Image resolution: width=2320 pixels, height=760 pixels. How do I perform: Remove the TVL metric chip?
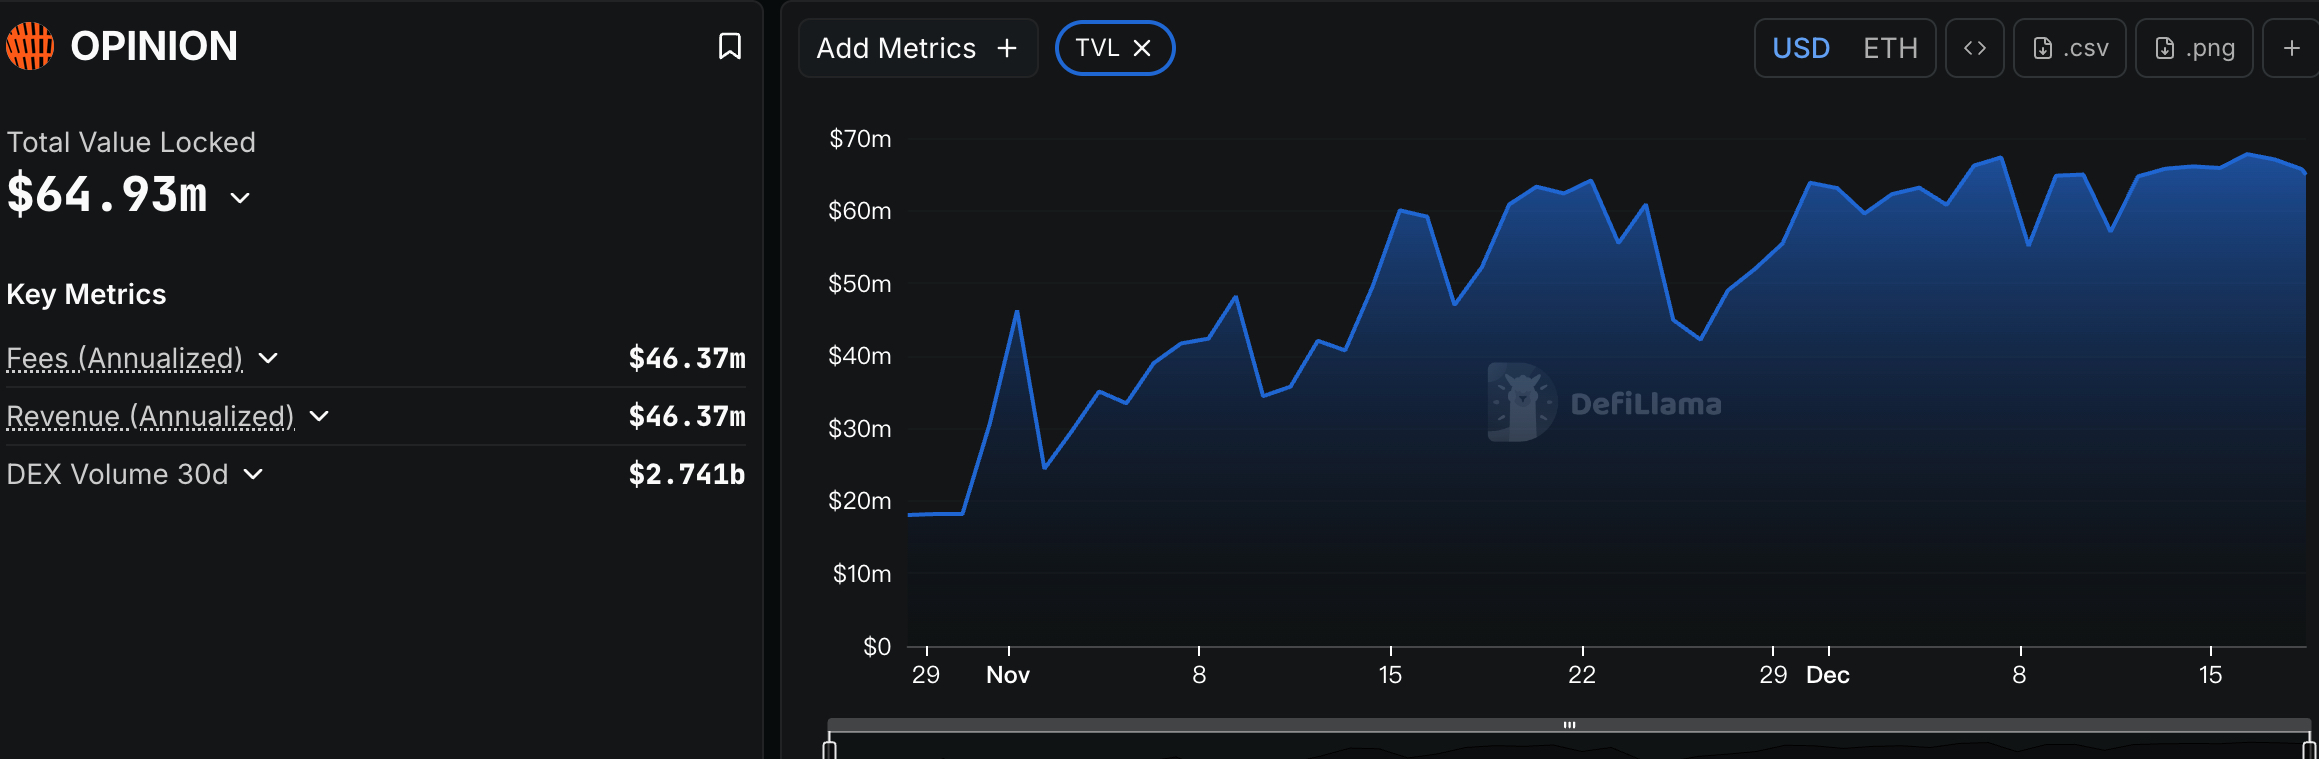[x=1142, y=48]
